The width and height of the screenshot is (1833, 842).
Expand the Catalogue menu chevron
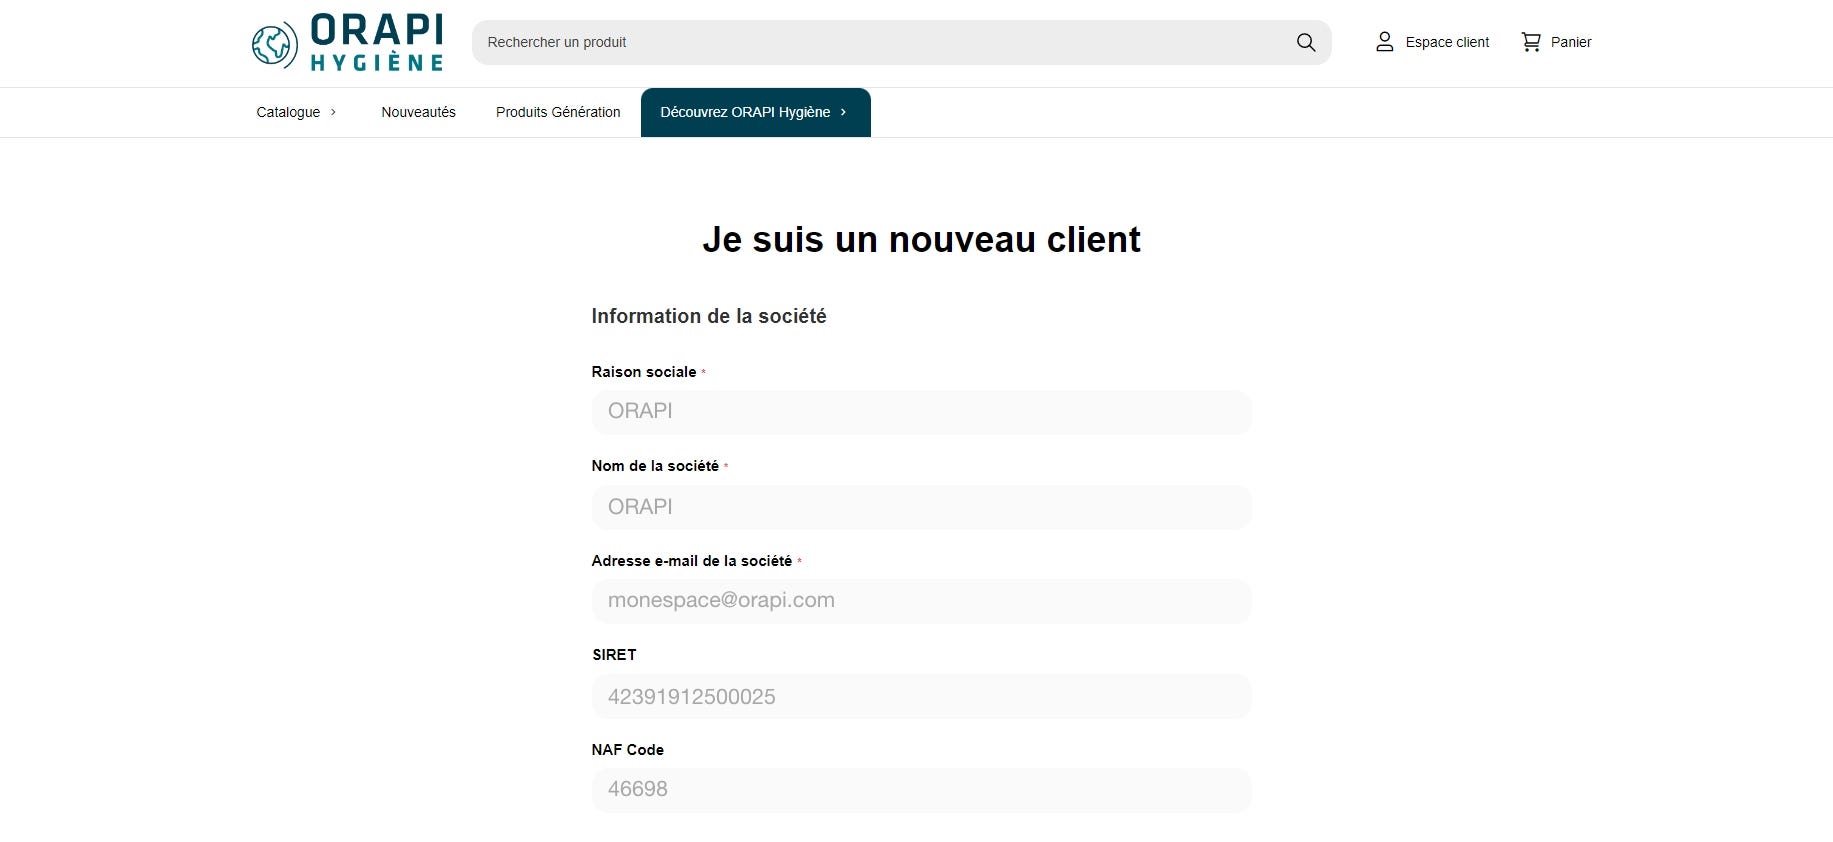[x=333, y=112]
